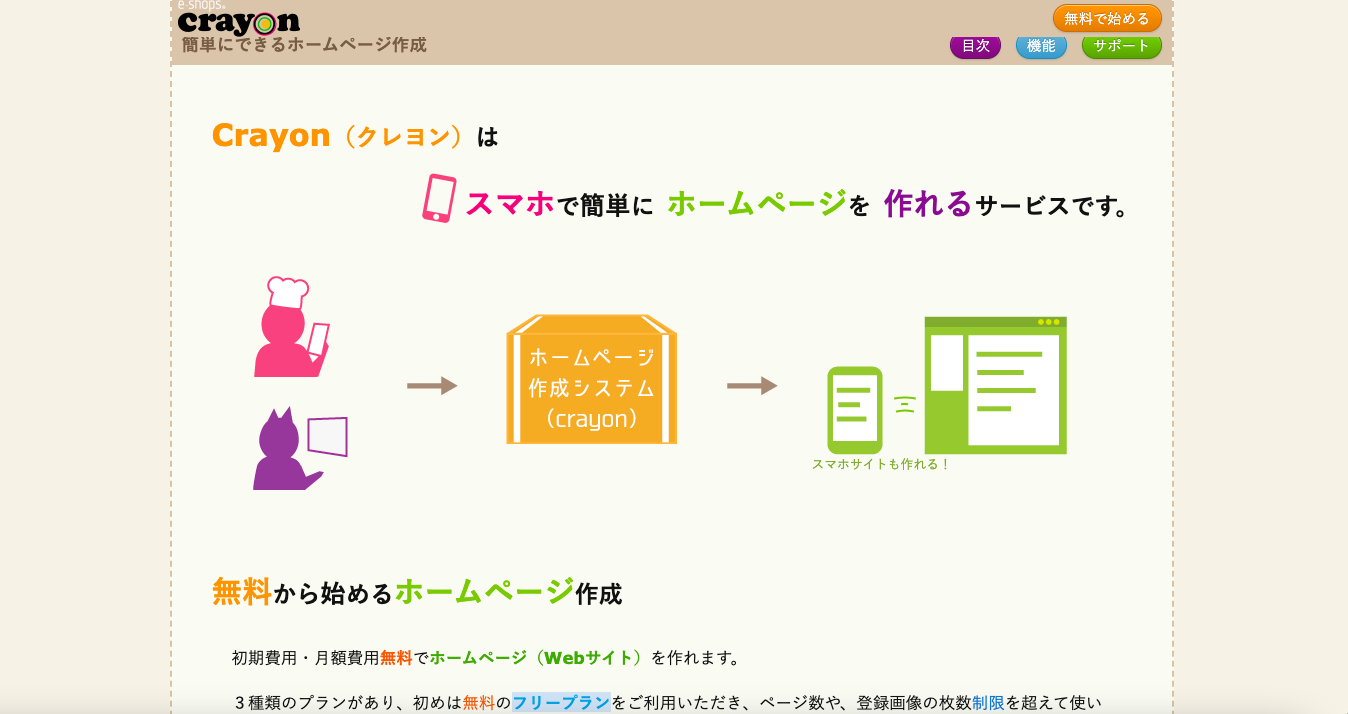
Task: Click the 無料から始めるホームページ作成 heading
Action: (x=417, y=592)
